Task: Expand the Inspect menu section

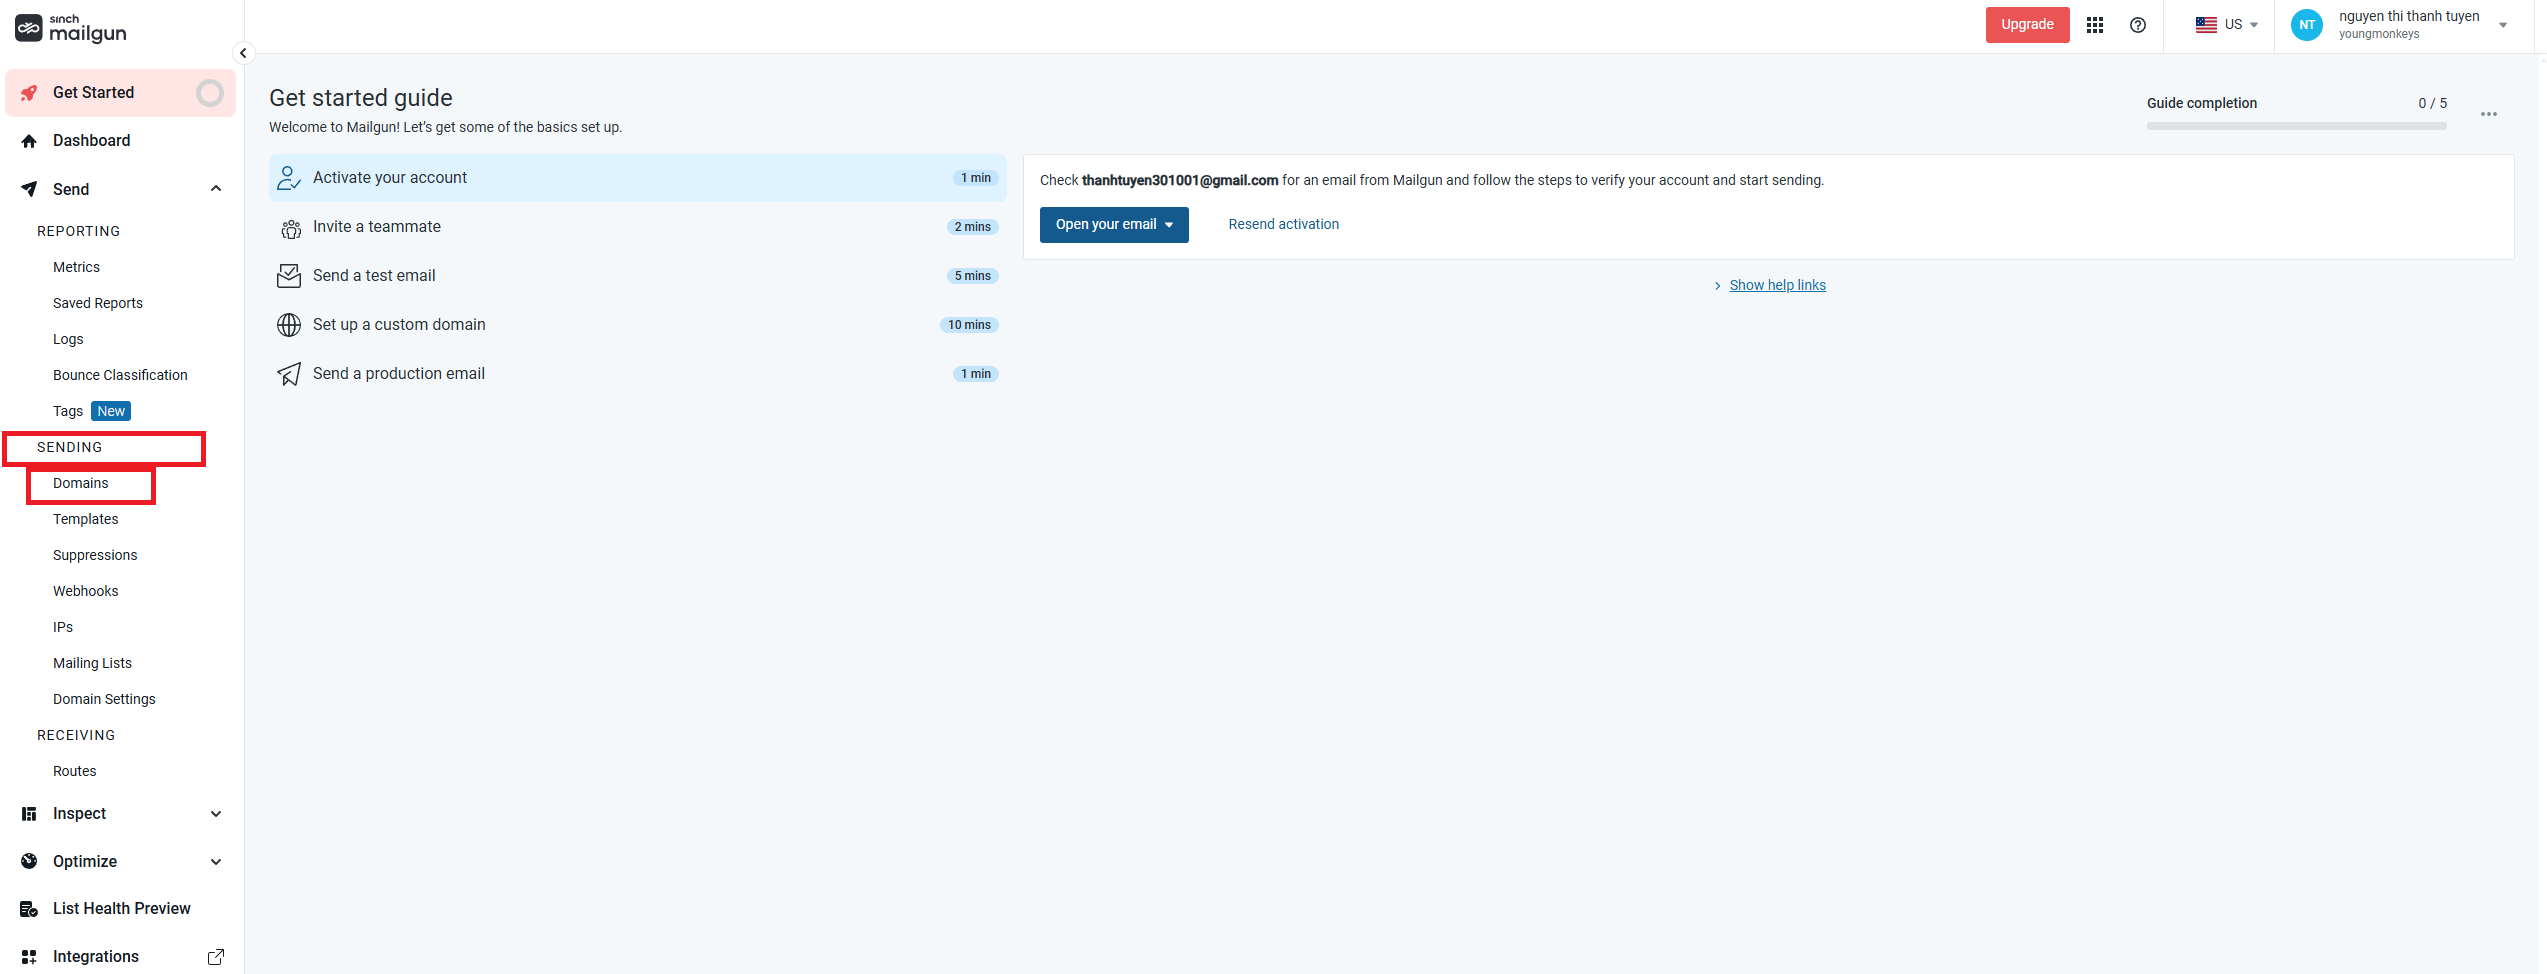Action: click(x=216, y=814)
